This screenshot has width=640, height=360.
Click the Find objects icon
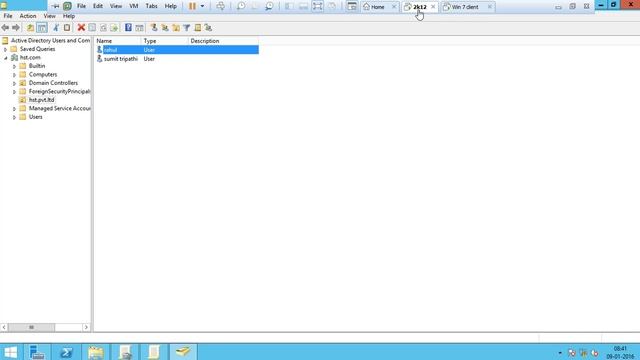(x=198, y=28)
